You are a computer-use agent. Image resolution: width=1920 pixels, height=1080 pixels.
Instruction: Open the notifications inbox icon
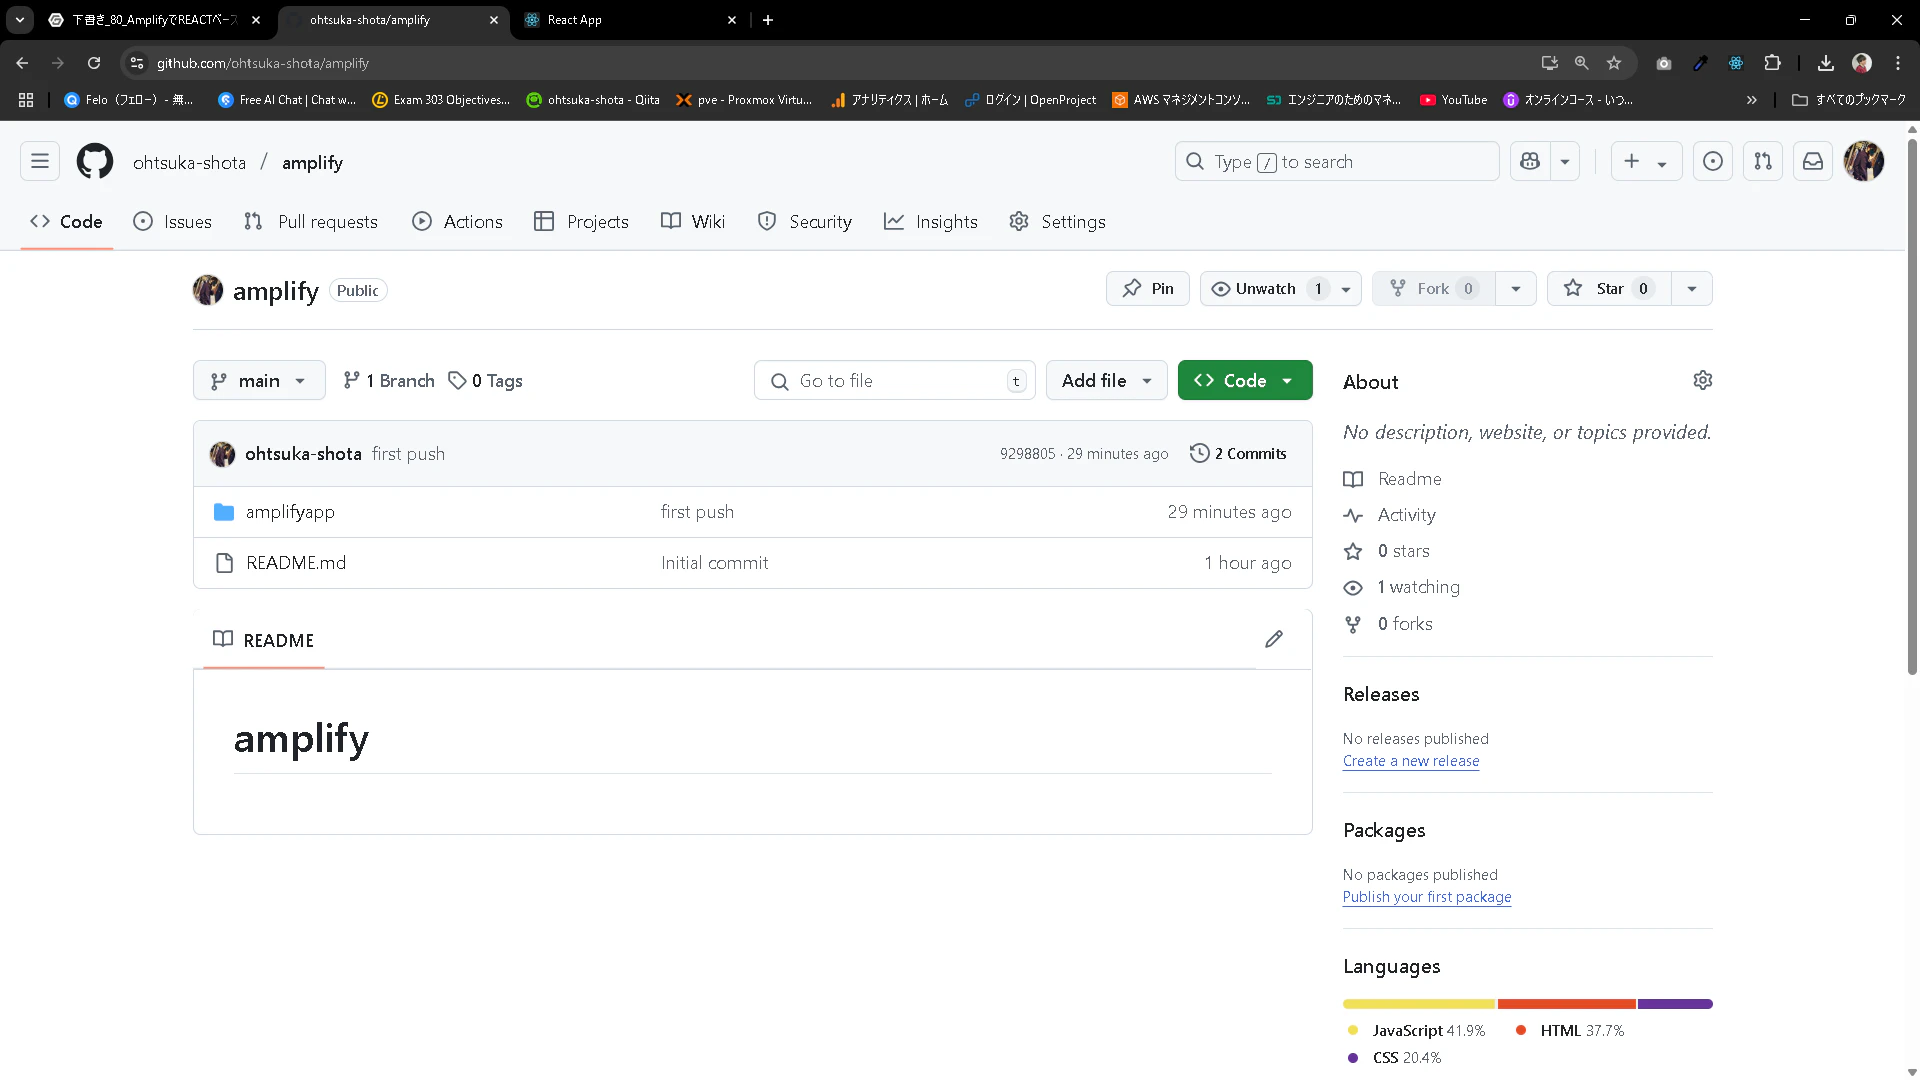pyautogui.click(x=1813, y=161)
